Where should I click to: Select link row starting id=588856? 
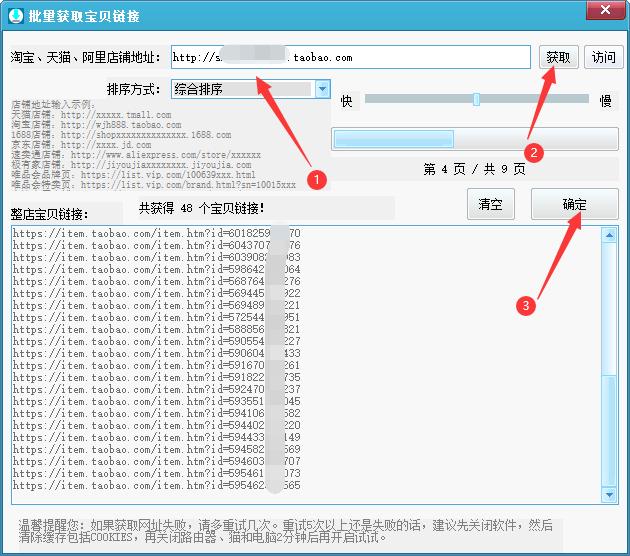(156, 329)
